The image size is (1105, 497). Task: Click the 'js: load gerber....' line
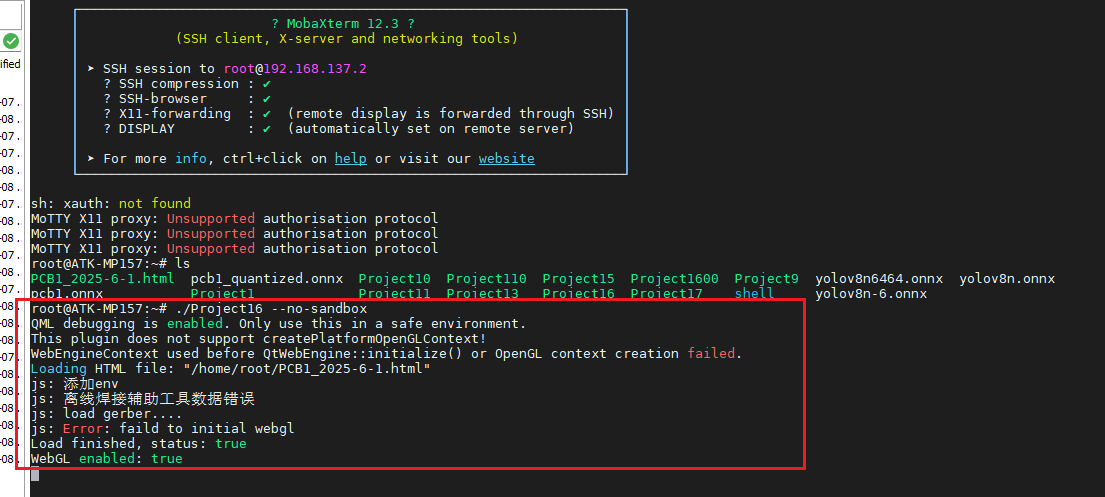(x=106, y=414)
